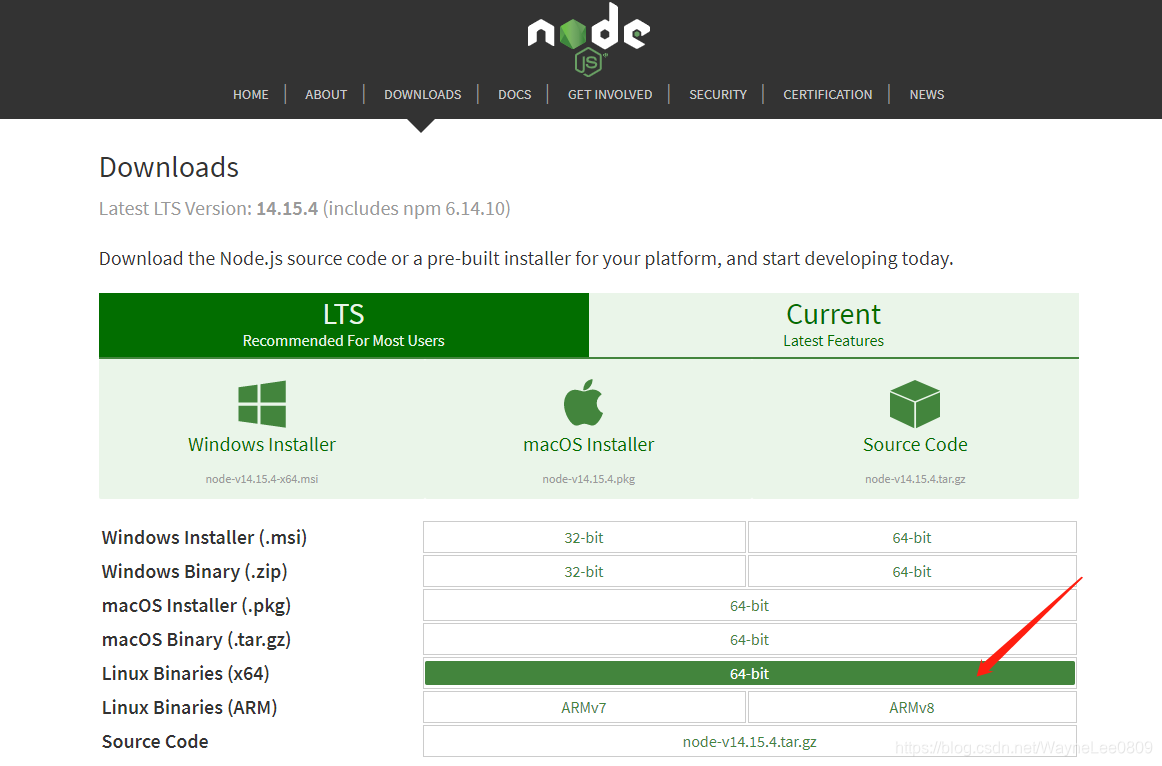Screen dimensions: 1162x766
Task: Click the Node.js logo
Action: point(588,39)
